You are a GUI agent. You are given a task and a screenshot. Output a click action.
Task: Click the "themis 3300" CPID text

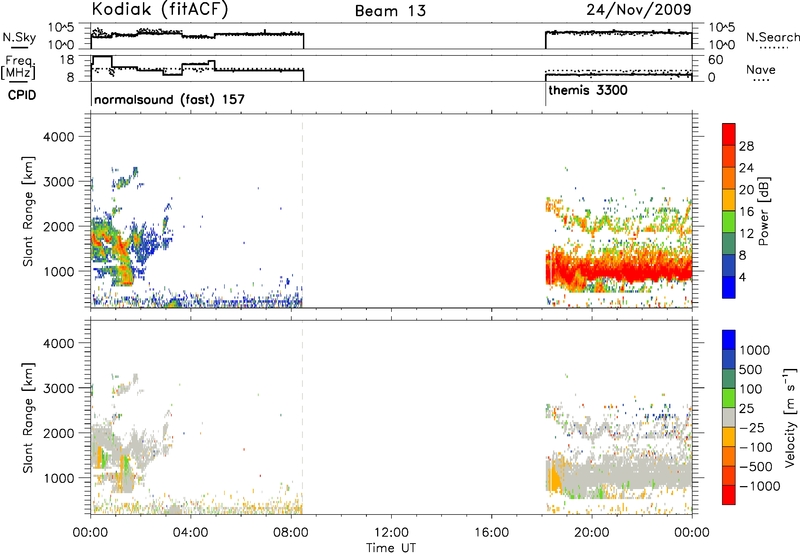[588, 90]
